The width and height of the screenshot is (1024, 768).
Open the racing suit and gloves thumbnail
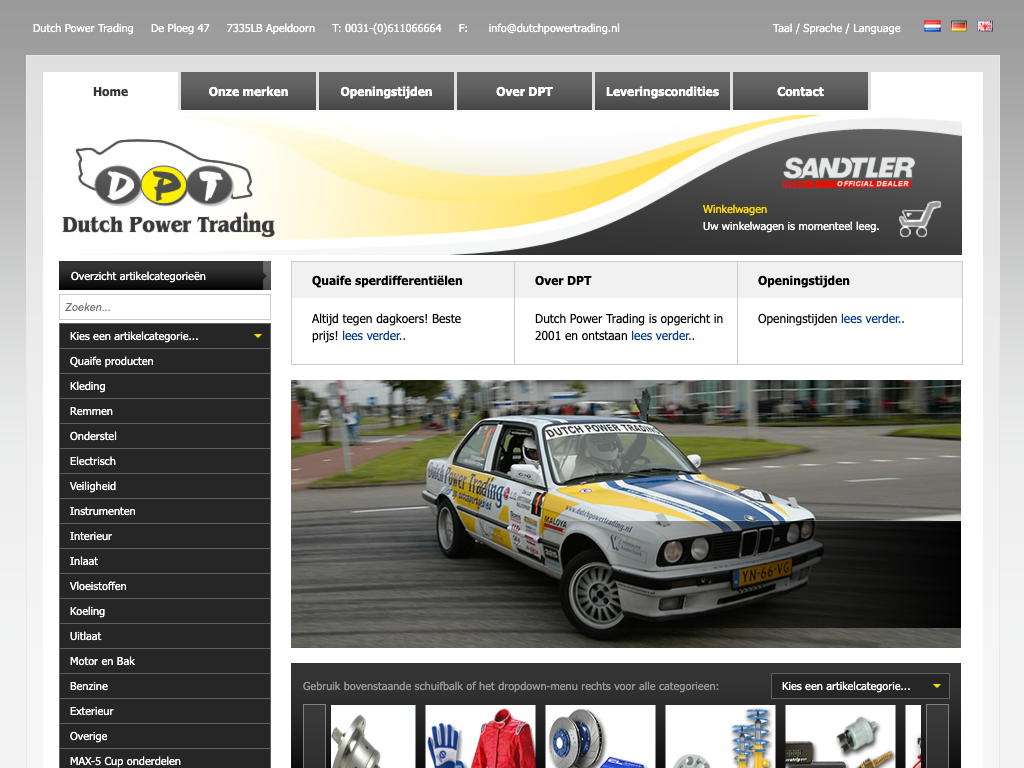[480, 737]
